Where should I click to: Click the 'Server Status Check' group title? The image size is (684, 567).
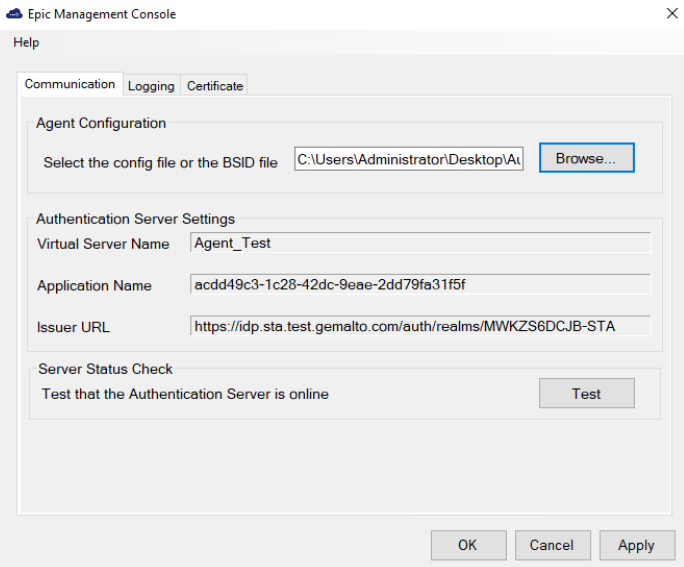click(x=105, y=369)
